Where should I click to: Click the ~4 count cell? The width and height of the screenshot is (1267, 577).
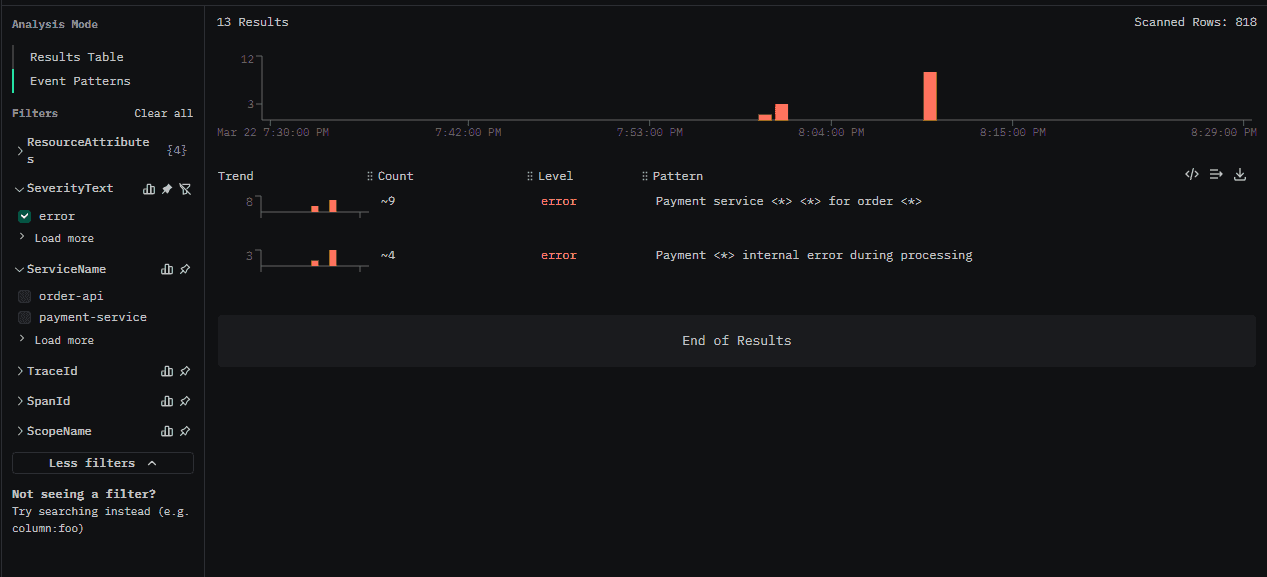388,255
